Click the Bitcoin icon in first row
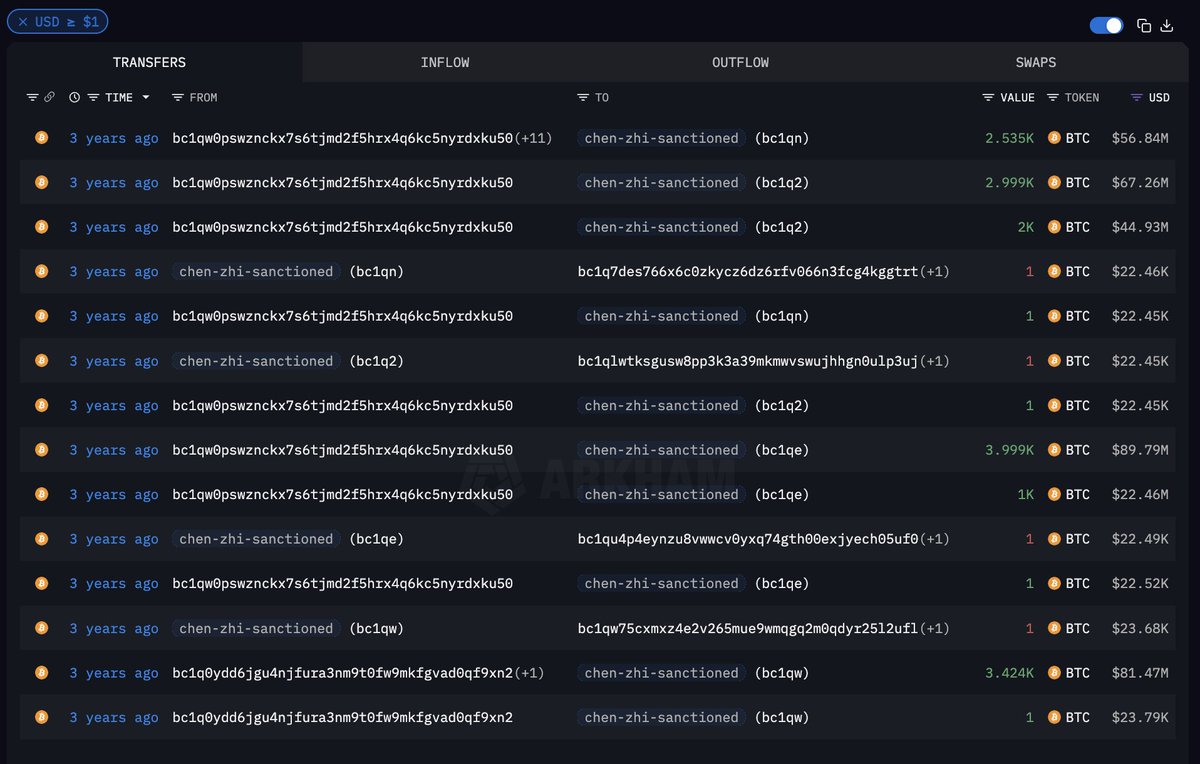This screenshot has width=1200, height=764. point(41,138)
